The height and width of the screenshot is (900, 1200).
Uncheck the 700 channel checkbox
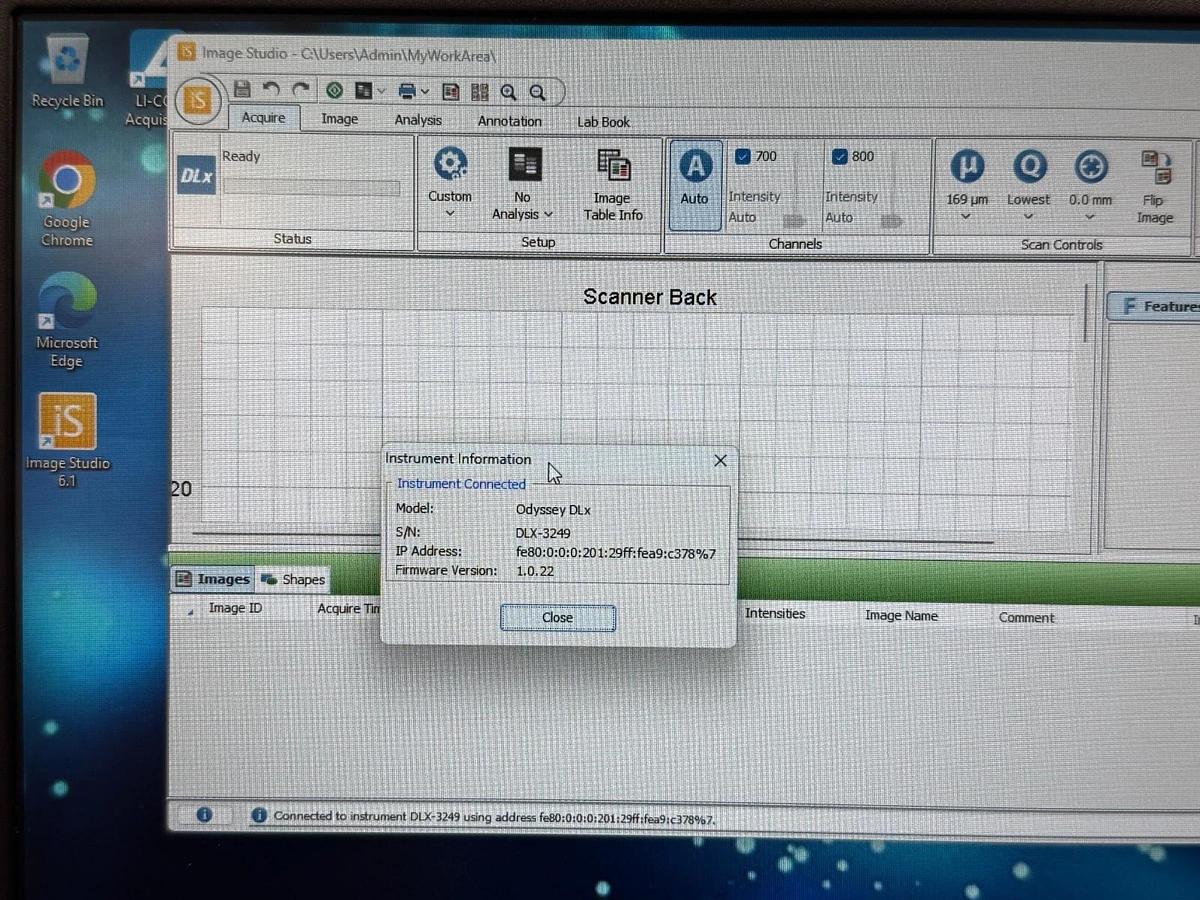(743, 156)
